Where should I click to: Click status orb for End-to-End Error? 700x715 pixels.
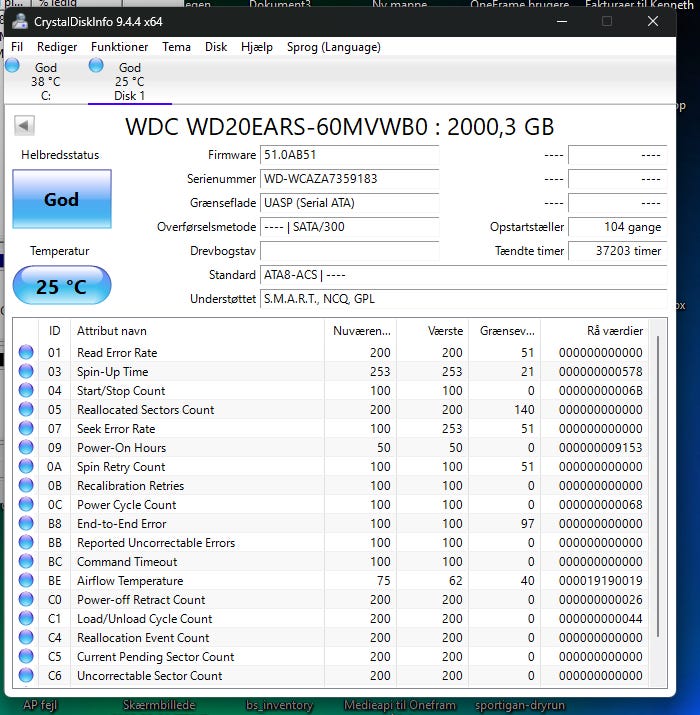point(26,523)
